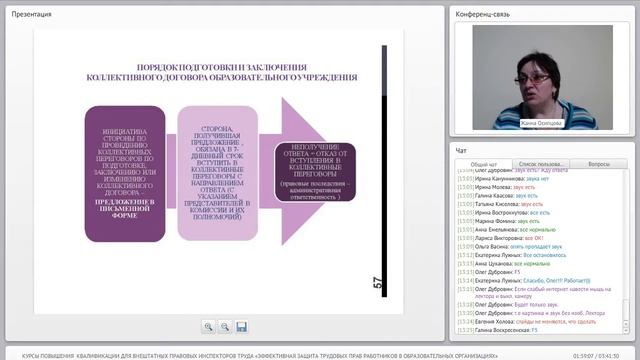
Task: Click the slide box 'Неполучение ответа'
Action: (x=315, y=172)
